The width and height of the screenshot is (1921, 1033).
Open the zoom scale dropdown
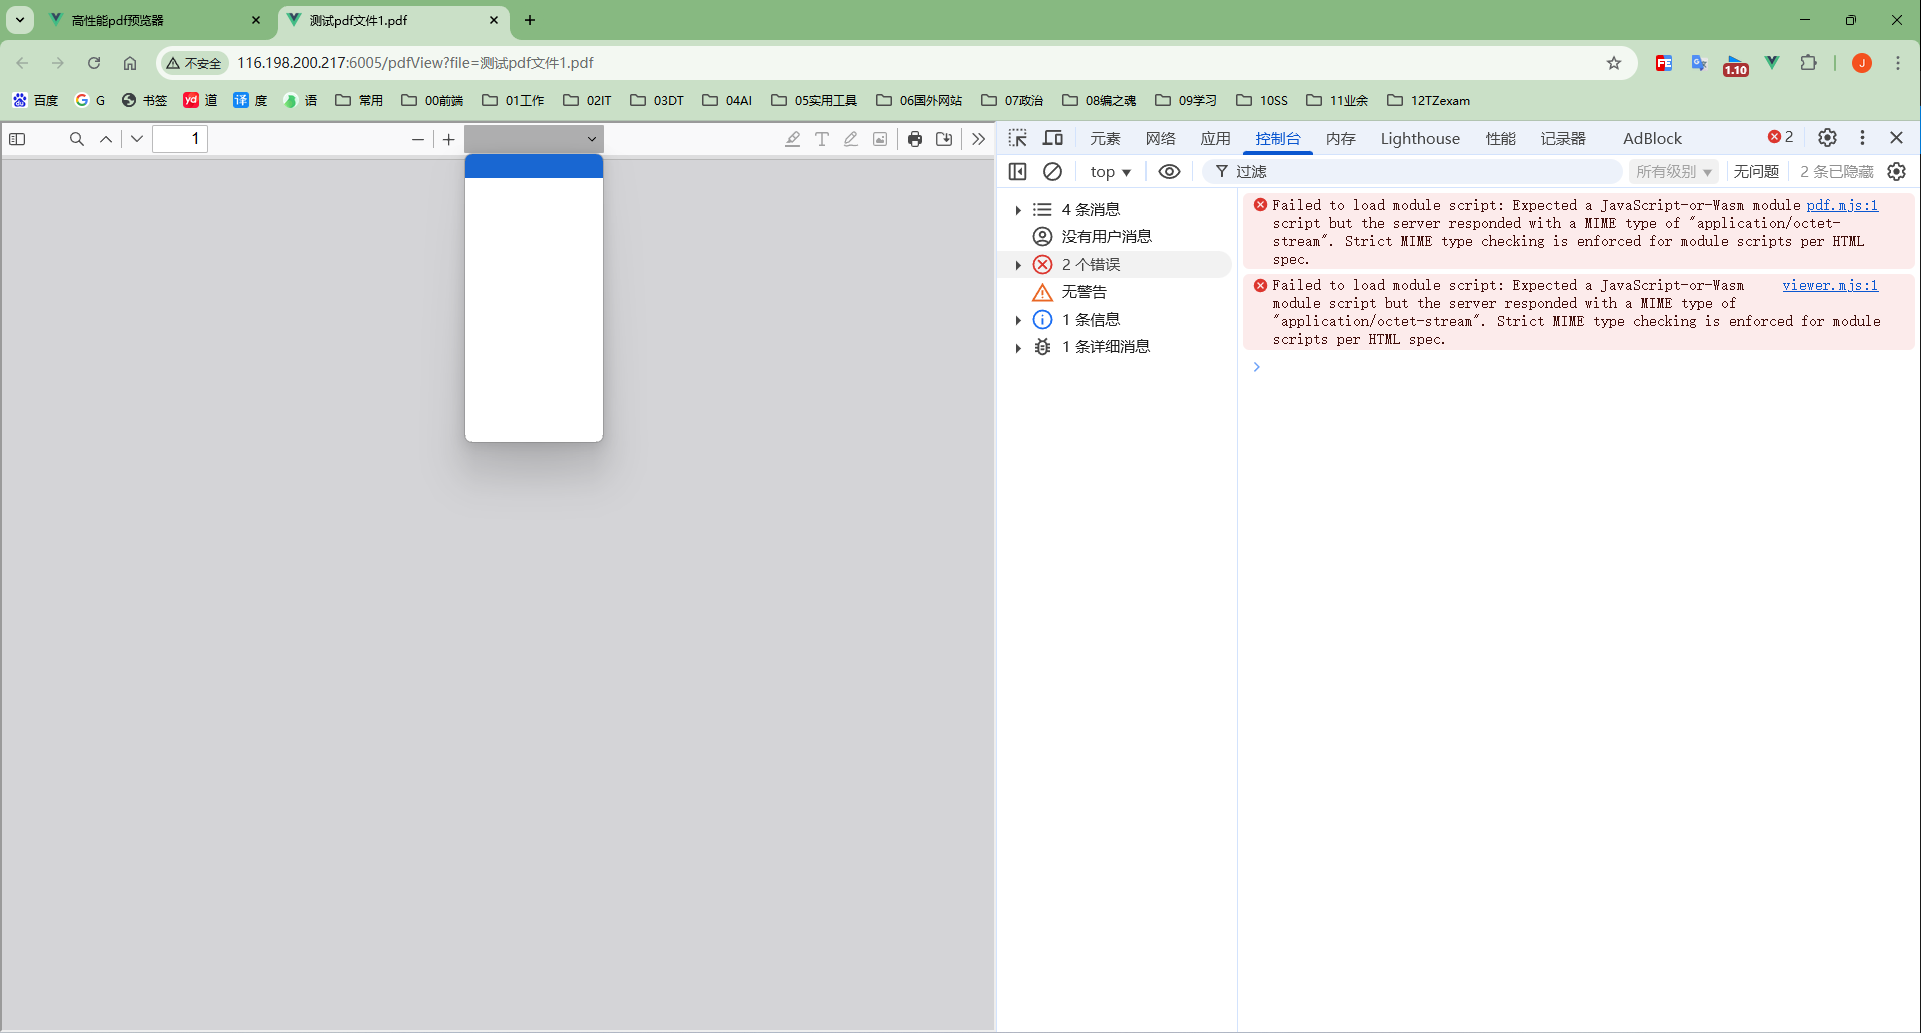tap(534, 139)
